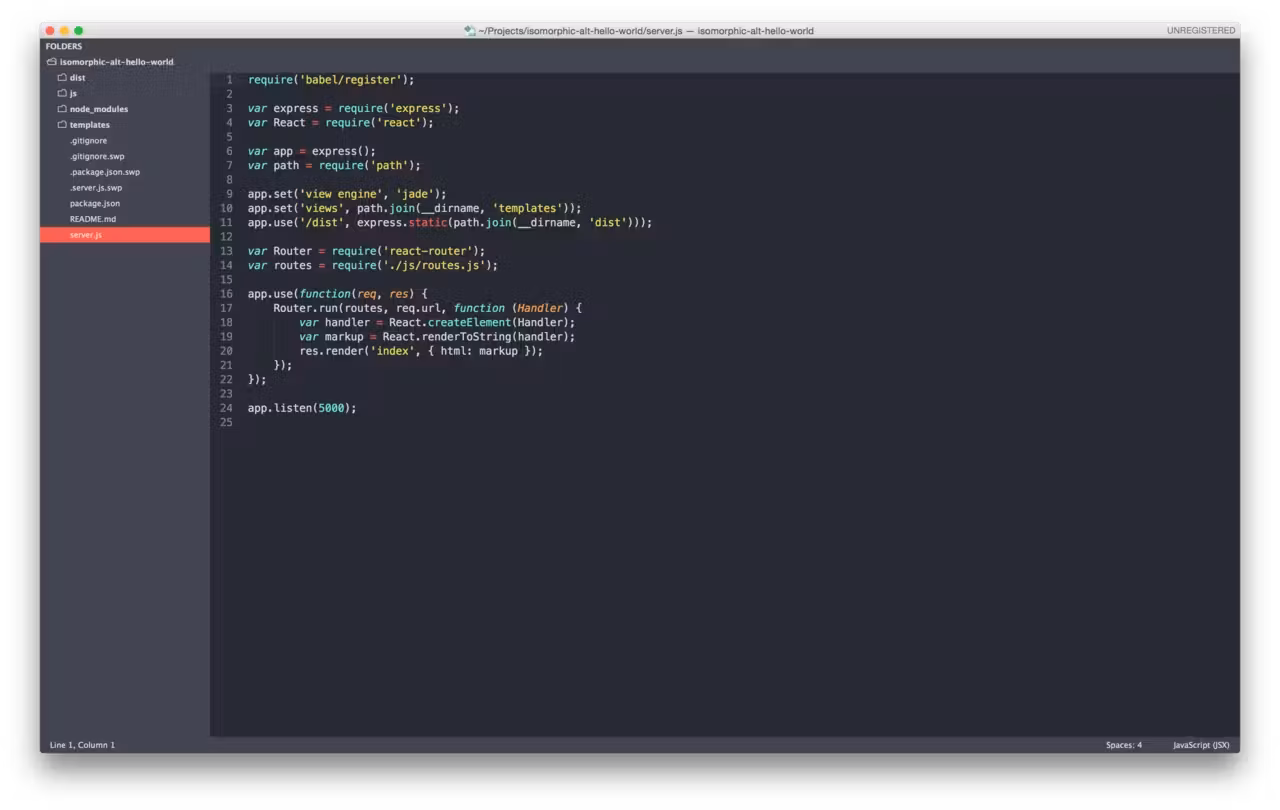Click the 'babel/register' string on line 1
The height and width of the screenshot is (810, 1280).
351,80
